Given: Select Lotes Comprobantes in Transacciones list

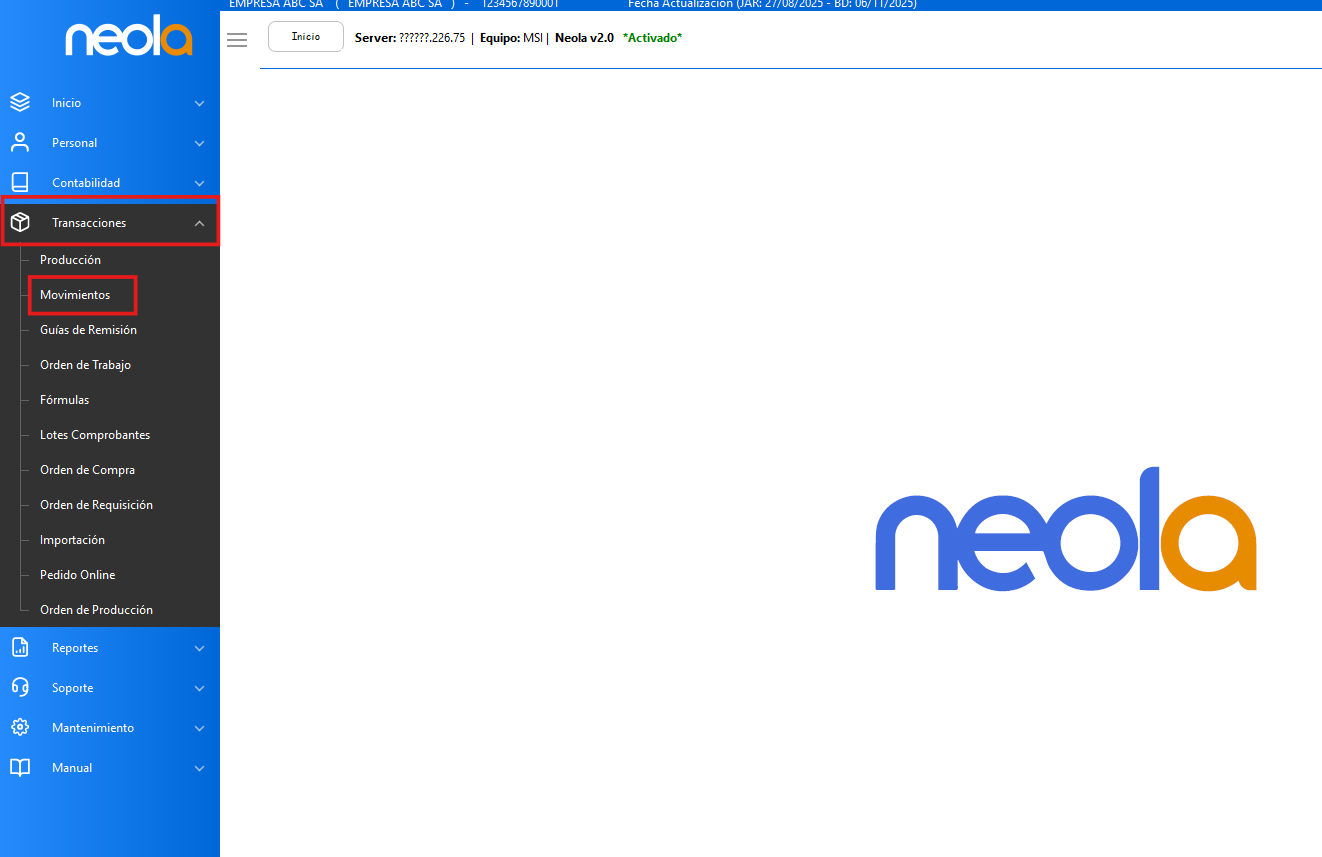Looking at the screenshot, I should click(x=95, y=435).
